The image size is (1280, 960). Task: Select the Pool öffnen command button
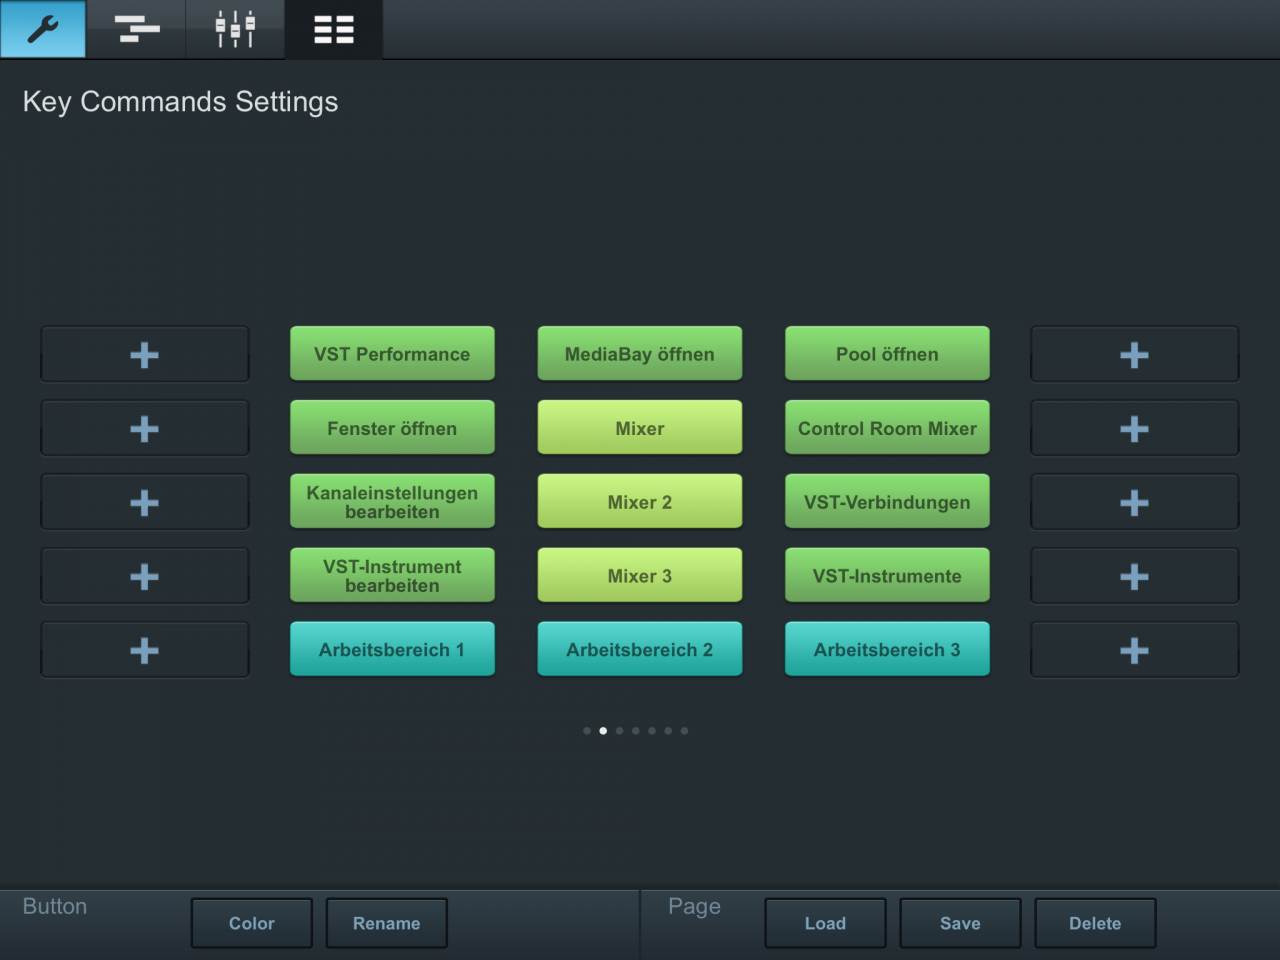tap(887, 353)
